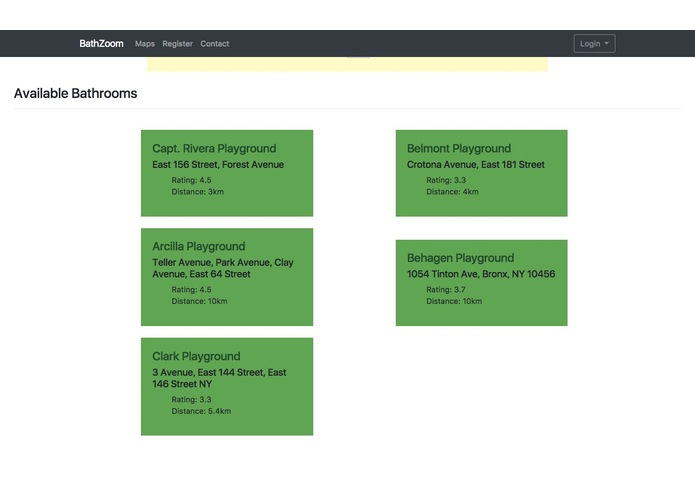
Task: Click Rating: 3.7 text
Action: (x=446, y=289)
